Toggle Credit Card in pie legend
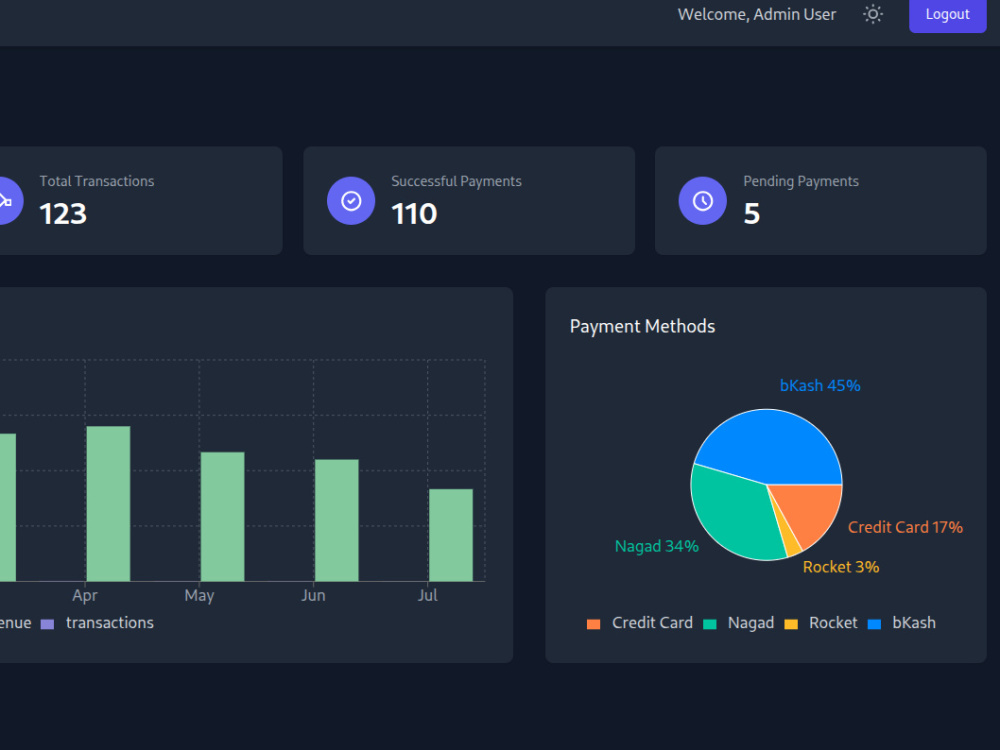Screen dimensions: 1000x750 coord(640,623)
